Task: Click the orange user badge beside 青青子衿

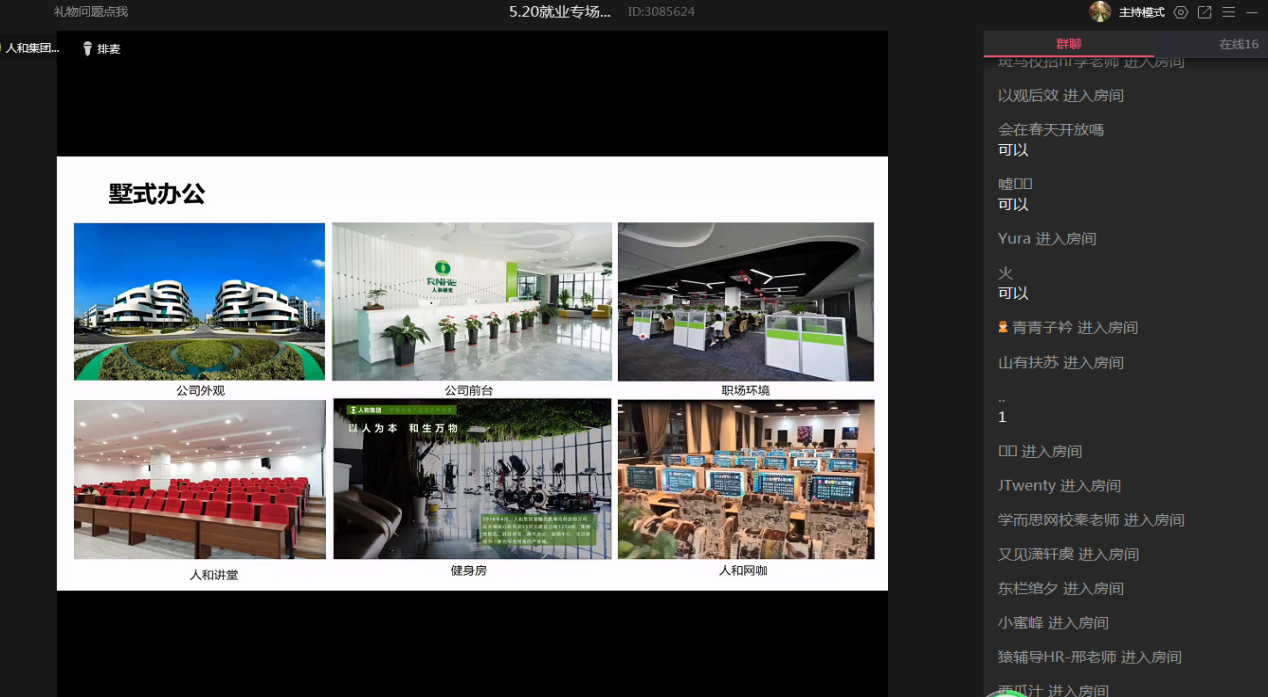Action: click(x=1003, y=327)
